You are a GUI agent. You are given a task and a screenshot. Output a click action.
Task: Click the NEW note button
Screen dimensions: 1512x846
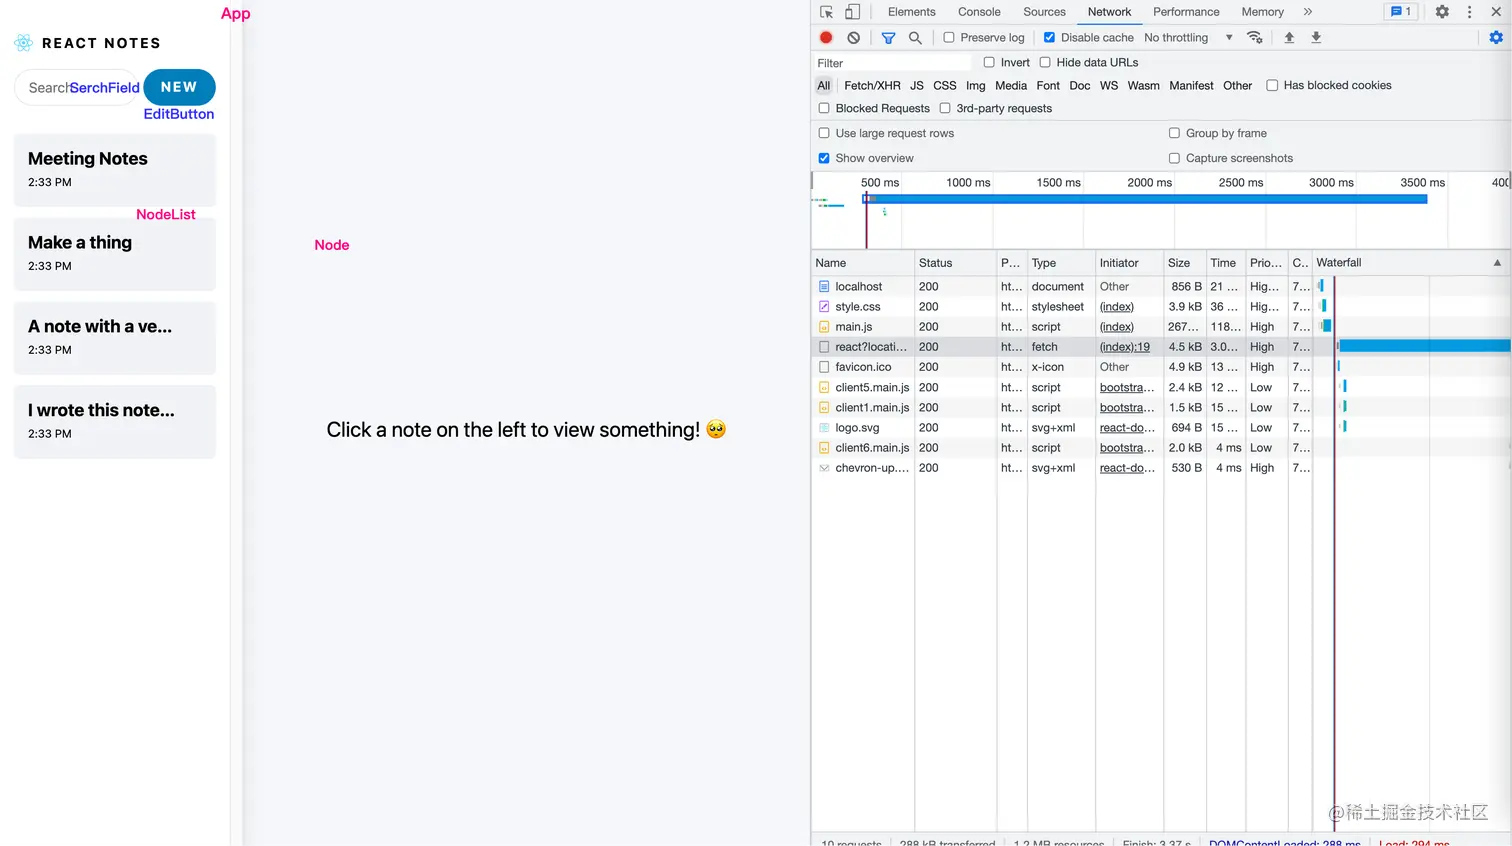coord(179,87)
